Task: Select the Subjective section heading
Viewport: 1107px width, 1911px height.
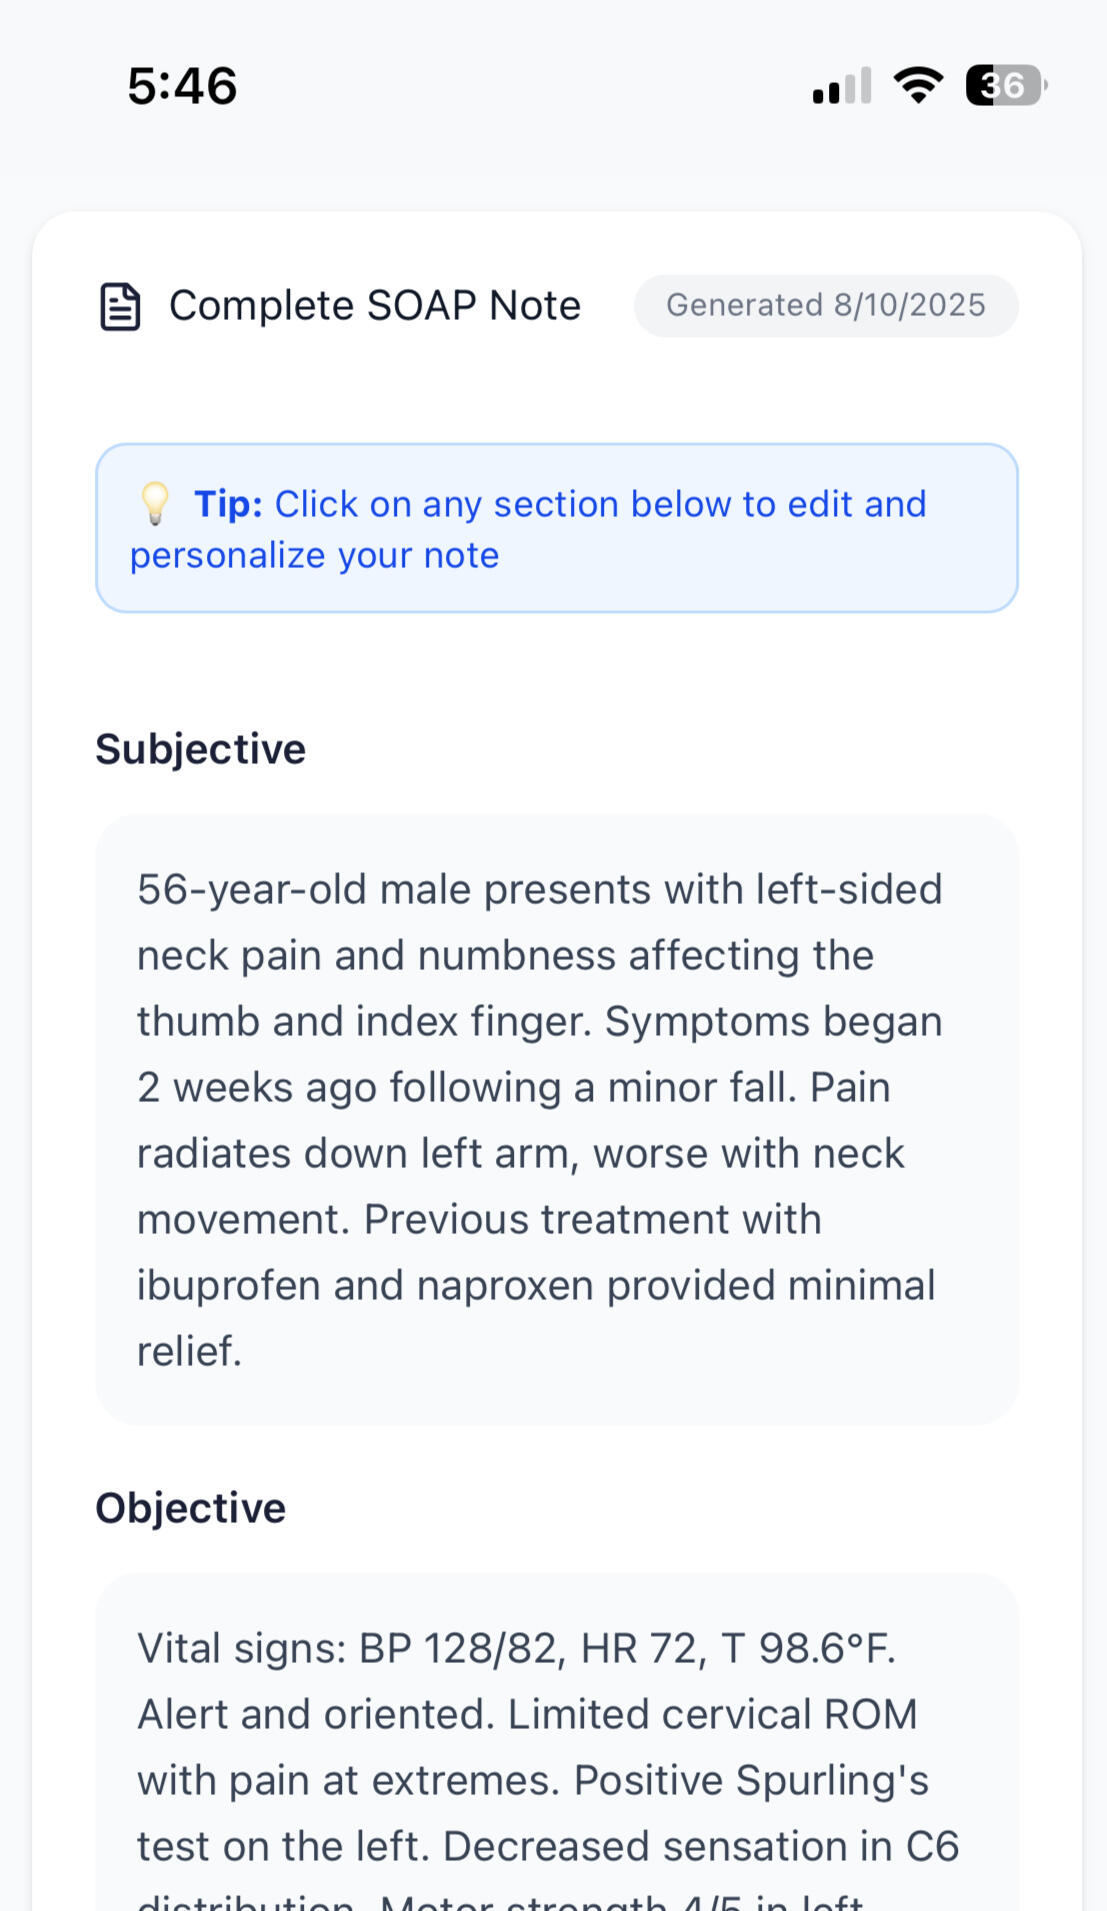Action: pos(200,749)
